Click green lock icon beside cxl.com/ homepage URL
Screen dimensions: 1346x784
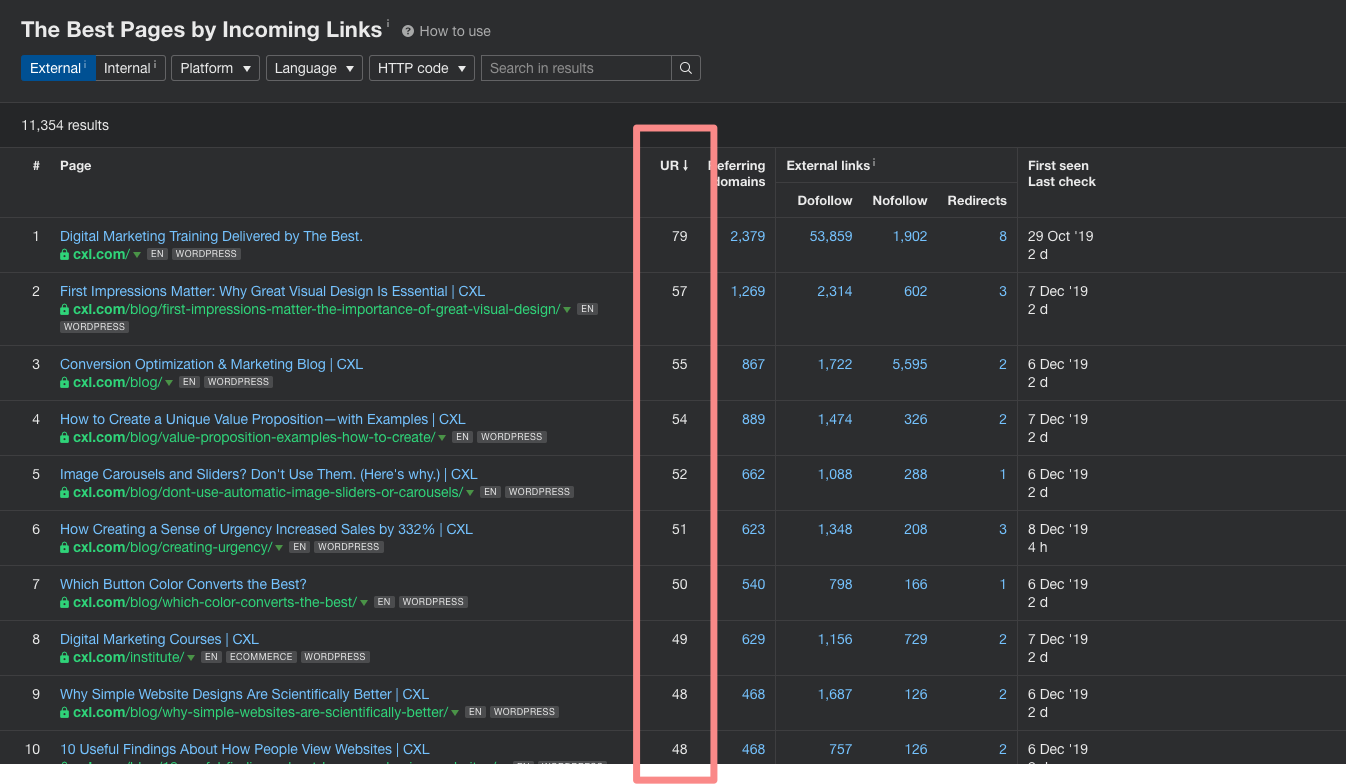point(65,255)
